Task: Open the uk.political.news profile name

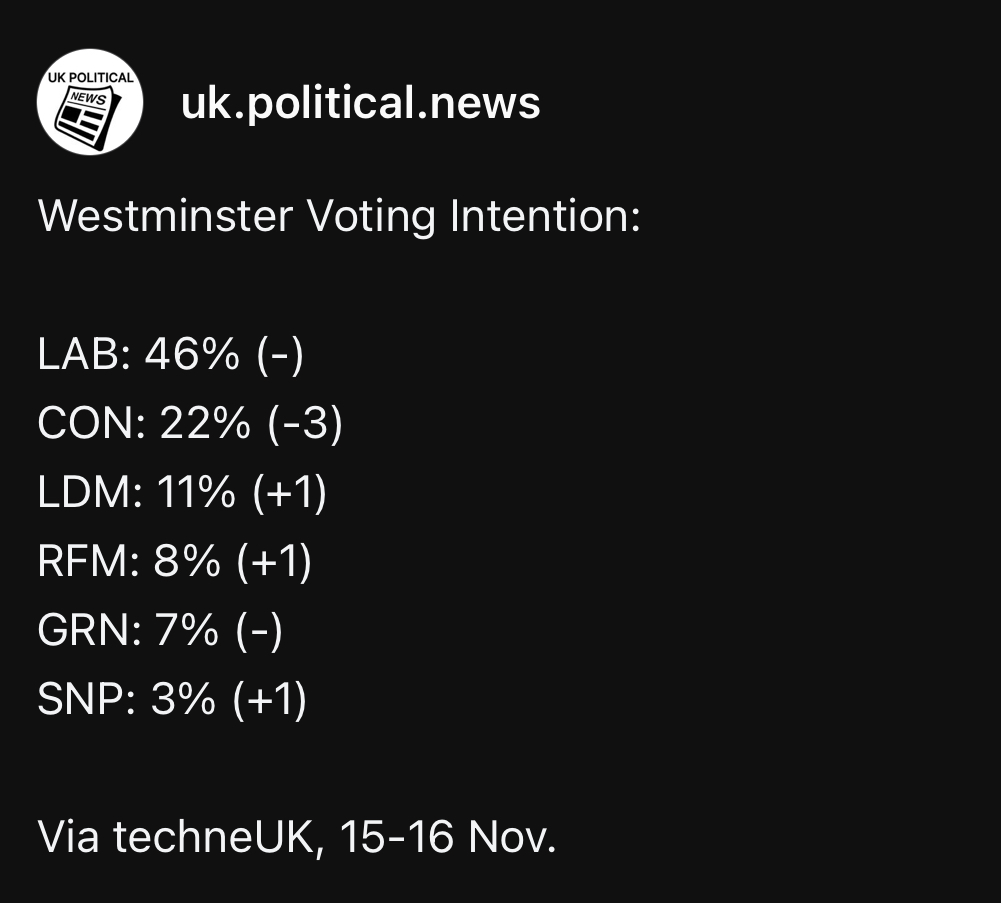Action: pyautogui.click(x=360, y=103)
